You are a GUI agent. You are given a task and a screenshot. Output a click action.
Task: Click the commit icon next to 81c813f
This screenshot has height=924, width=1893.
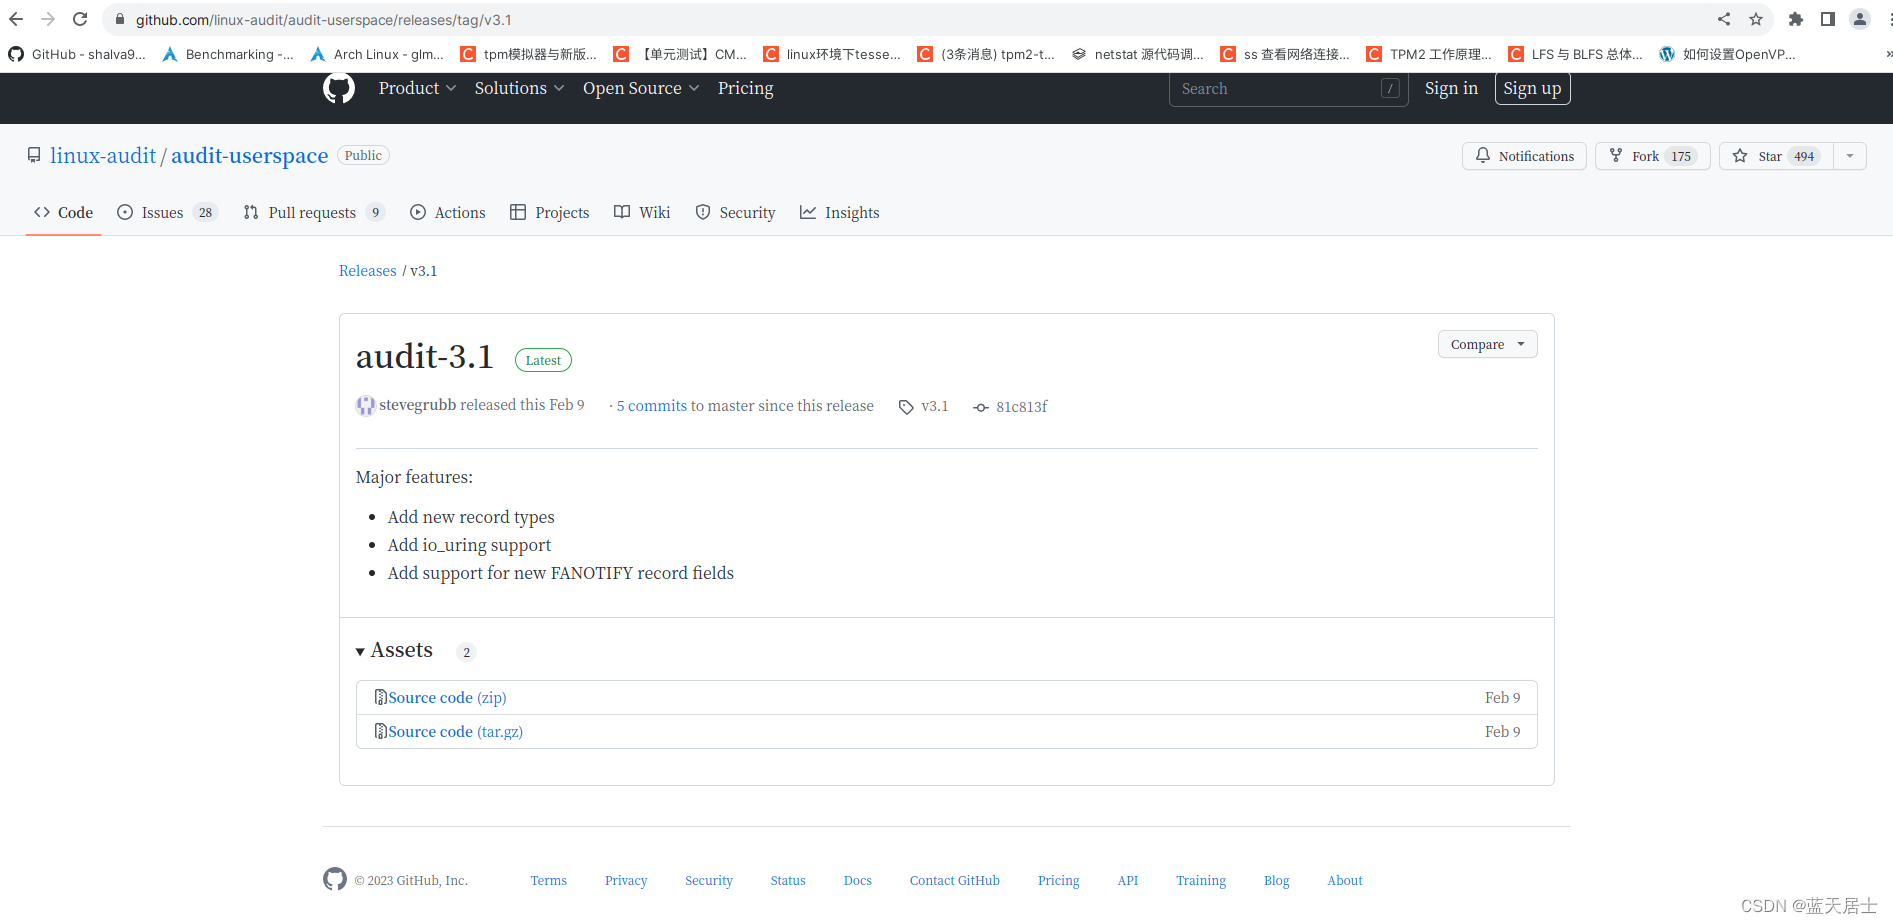(981, 407)
